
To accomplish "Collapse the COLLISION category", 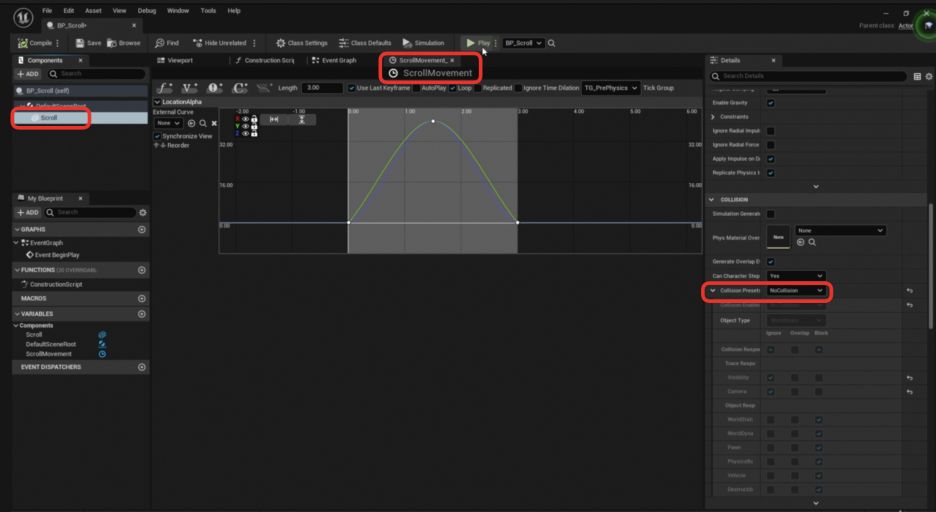I will click(712, 200).
